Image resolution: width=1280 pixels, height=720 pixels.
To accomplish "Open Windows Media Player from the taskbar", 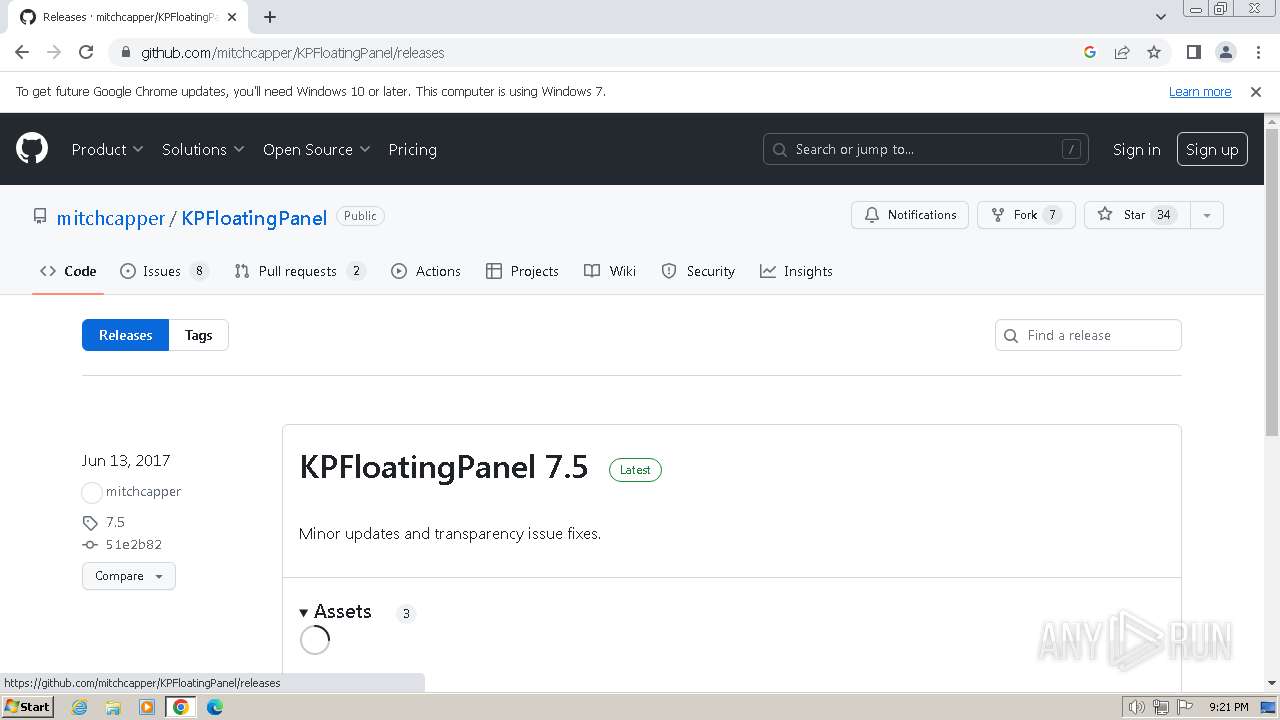I will [147, 707].
